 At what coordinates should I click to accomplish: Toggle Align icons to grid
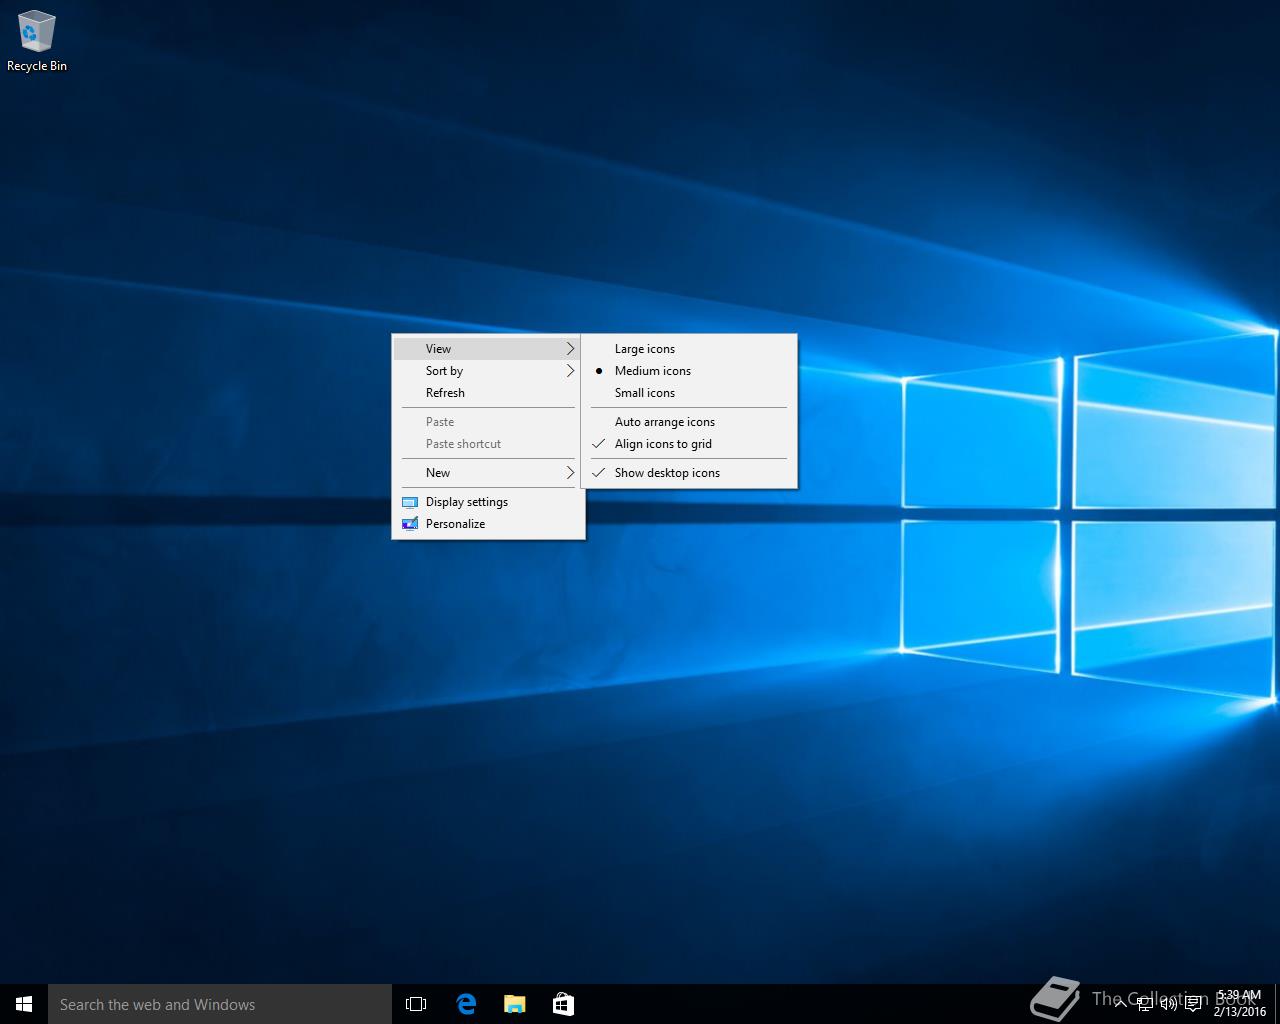pyautogui.click(x=689, y=444)
